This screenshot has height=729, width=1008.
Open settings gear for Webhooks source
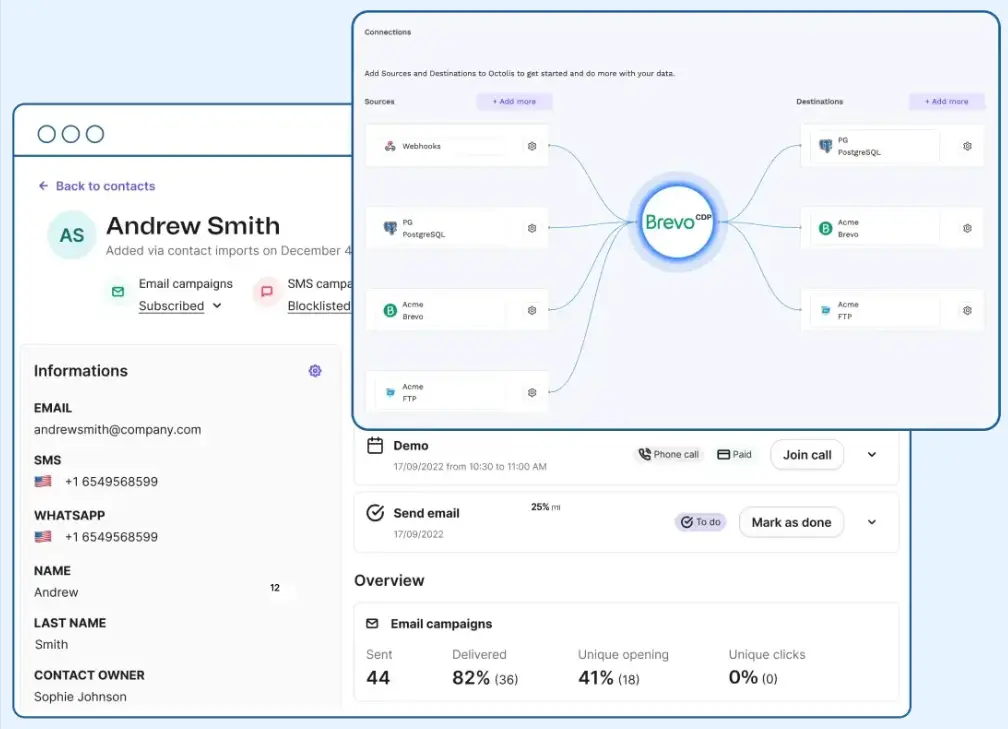tap(532, 146)
